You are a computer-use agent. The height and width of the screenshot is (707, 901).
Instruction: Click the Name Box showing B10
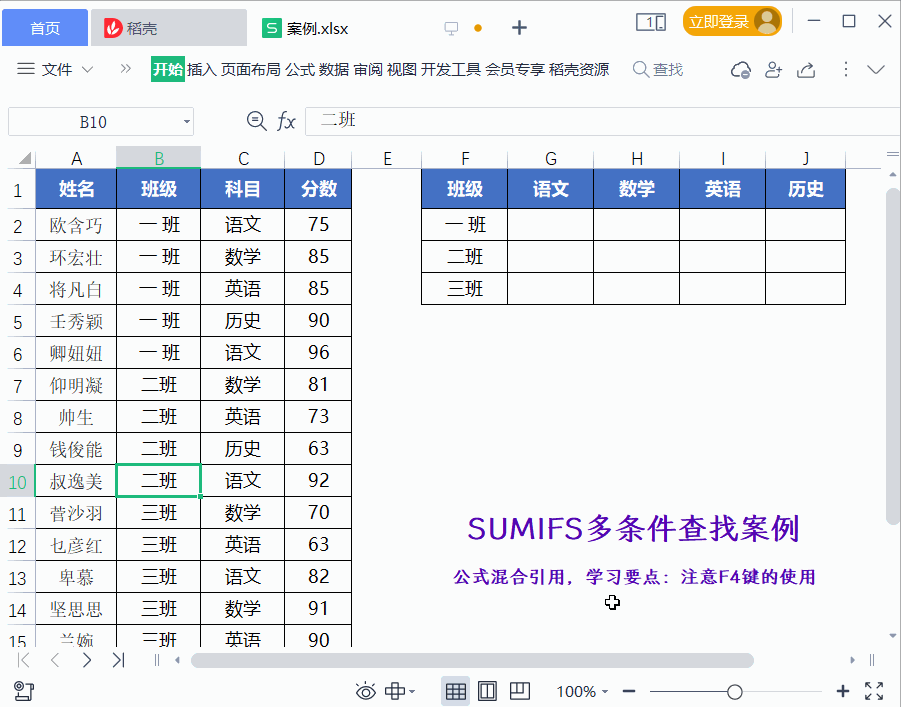tap(93, 122)
